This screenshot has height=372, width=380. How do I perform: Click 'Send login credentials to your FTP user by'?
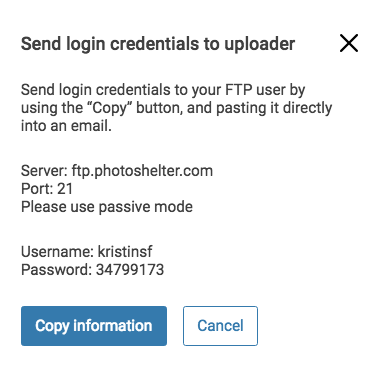(163, 90)
